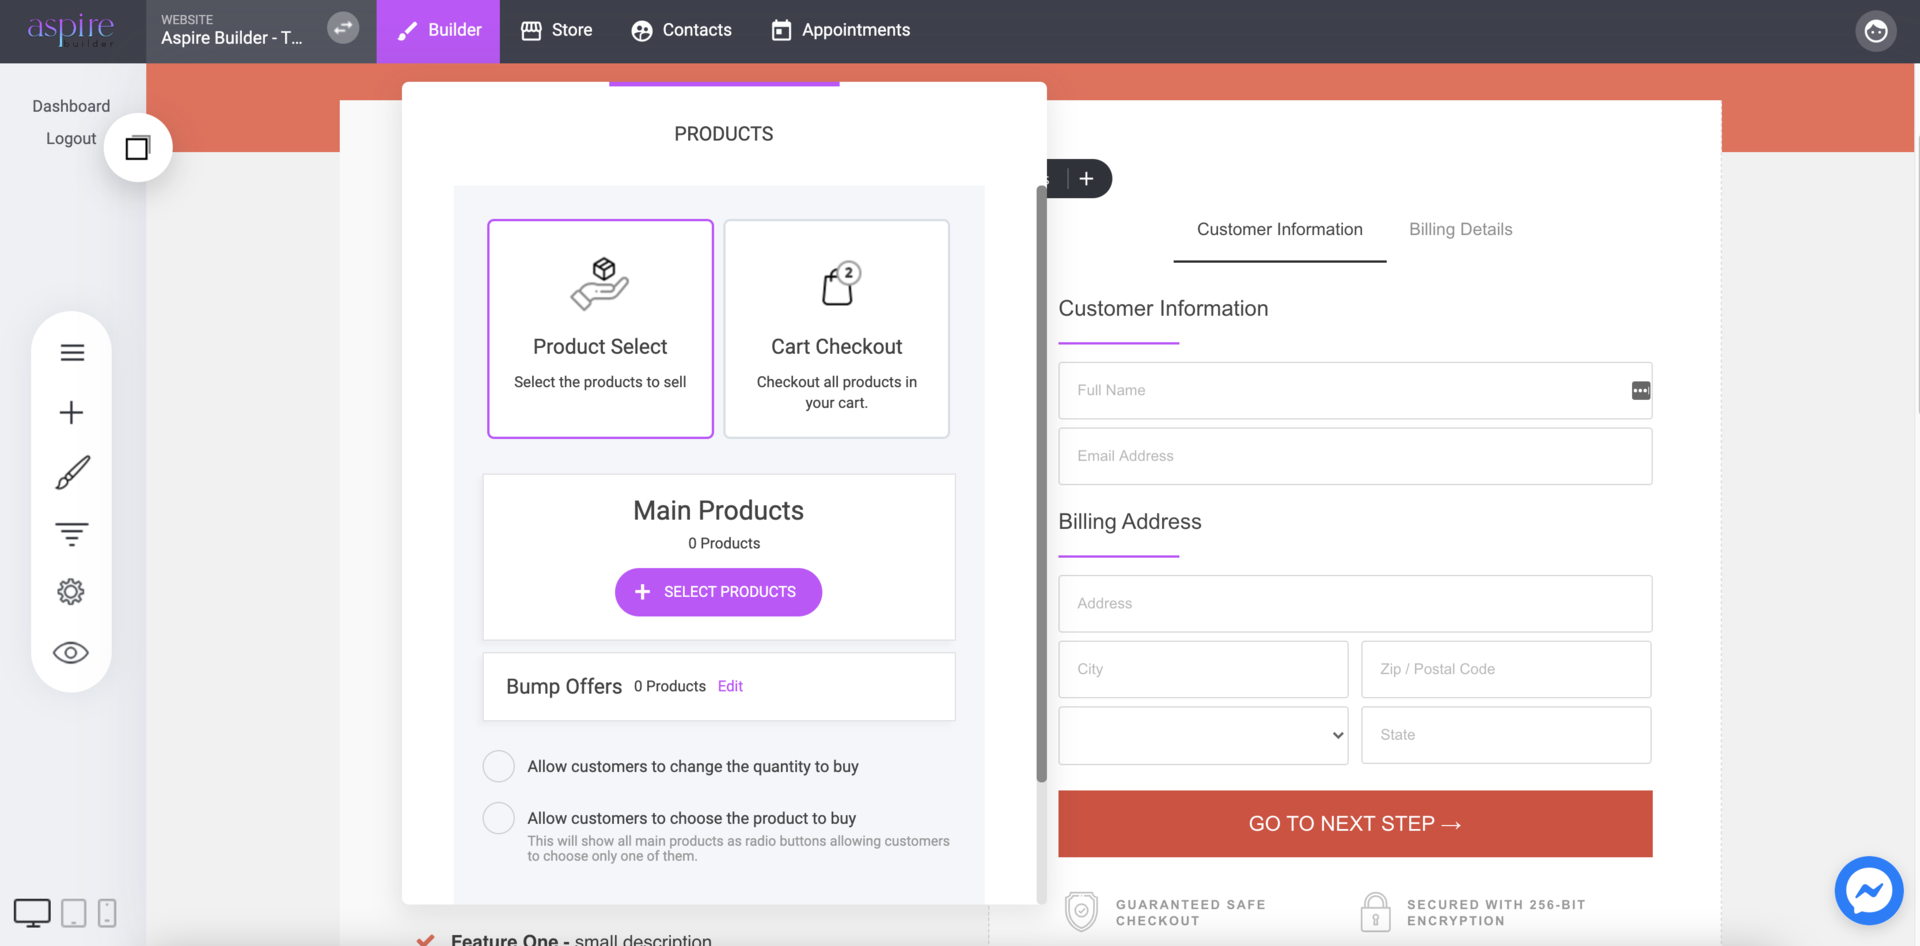Go to Dashboard link
The image size is (1920, 946).
(71, 106)
